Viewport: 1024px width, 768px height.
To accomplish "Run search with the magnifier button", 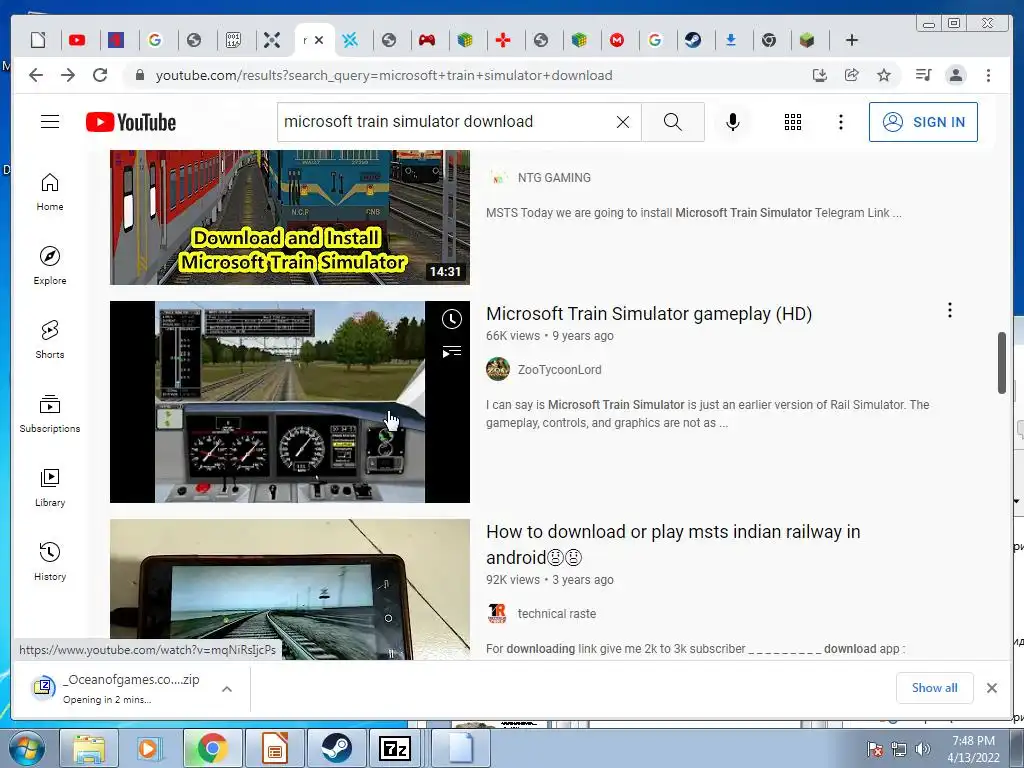I will click(673, 122).
